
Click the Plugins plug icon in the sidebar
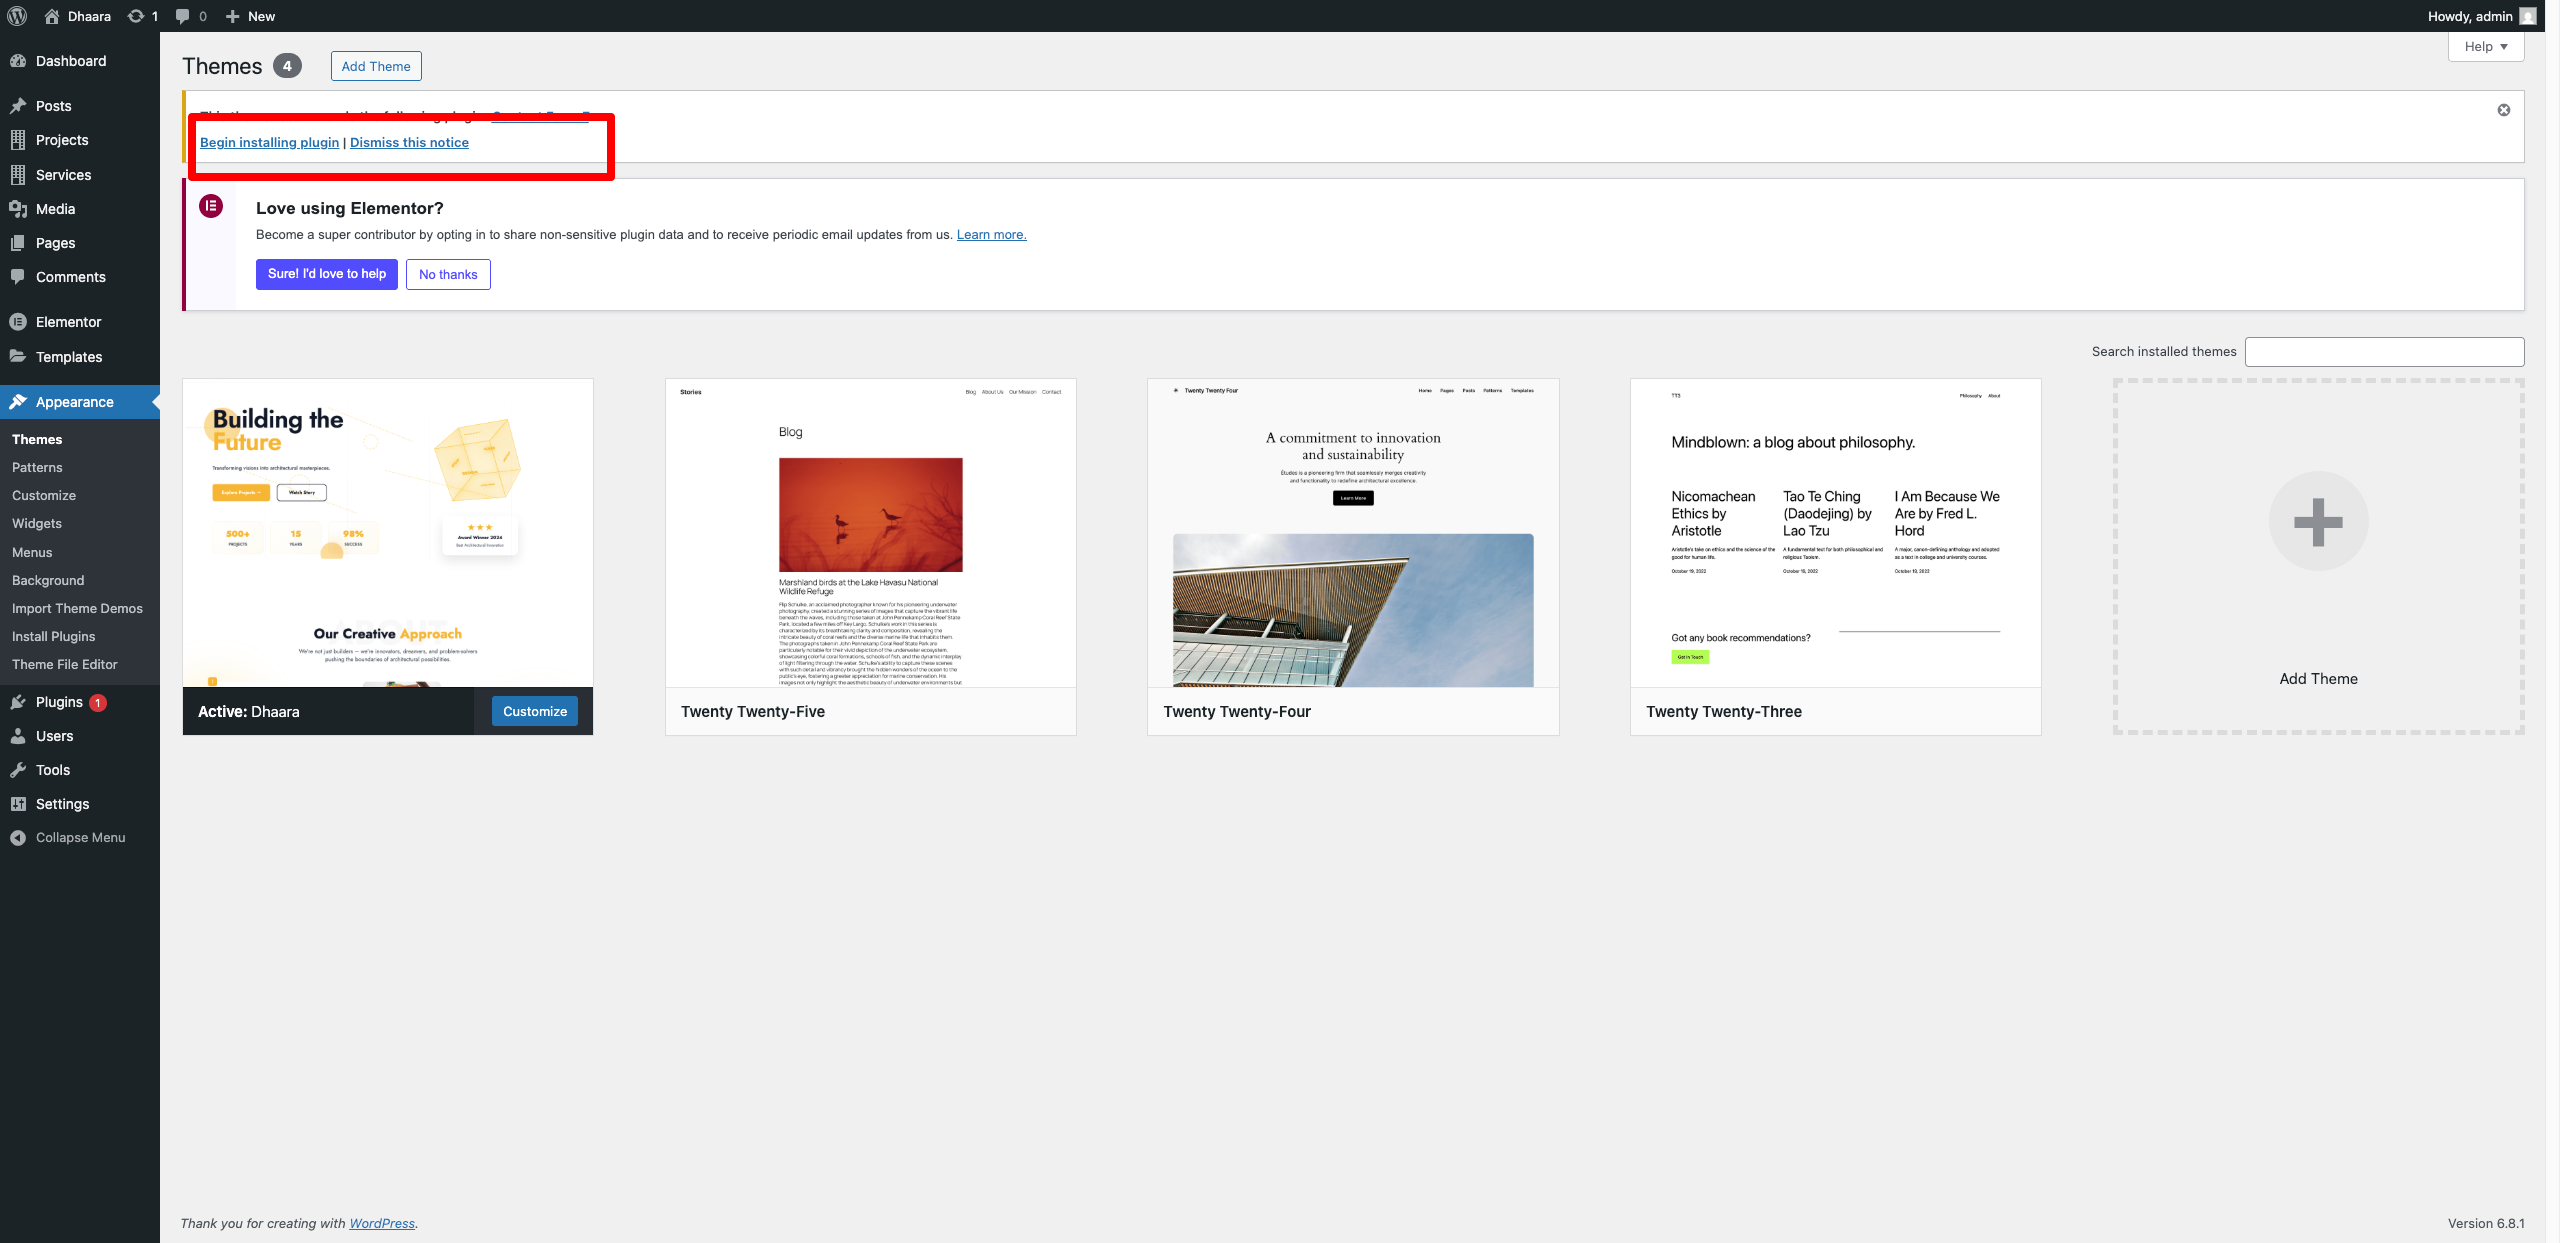point(18,702)
